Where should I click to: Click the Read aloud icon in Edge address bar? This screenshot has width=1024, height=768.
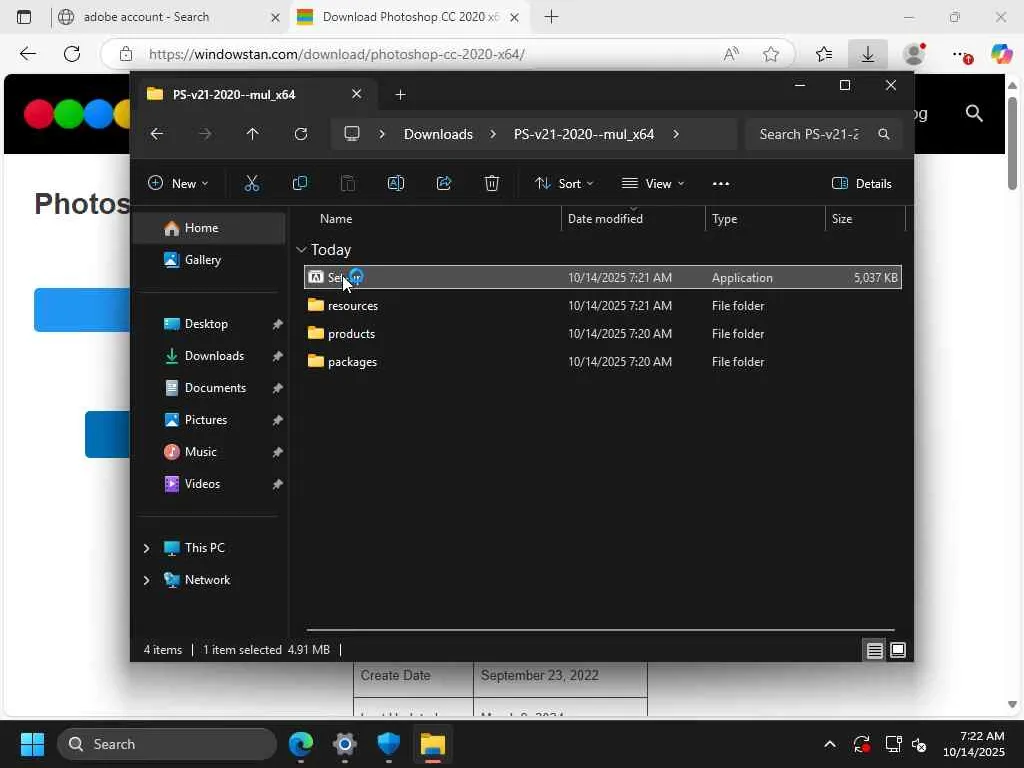(x=731, y=54)
